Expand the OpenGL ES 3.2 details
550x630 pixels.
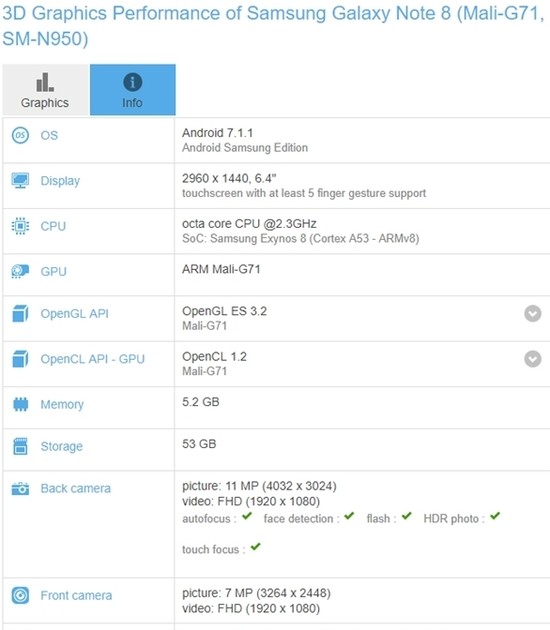pyautogui.click(x=533, y=313)
